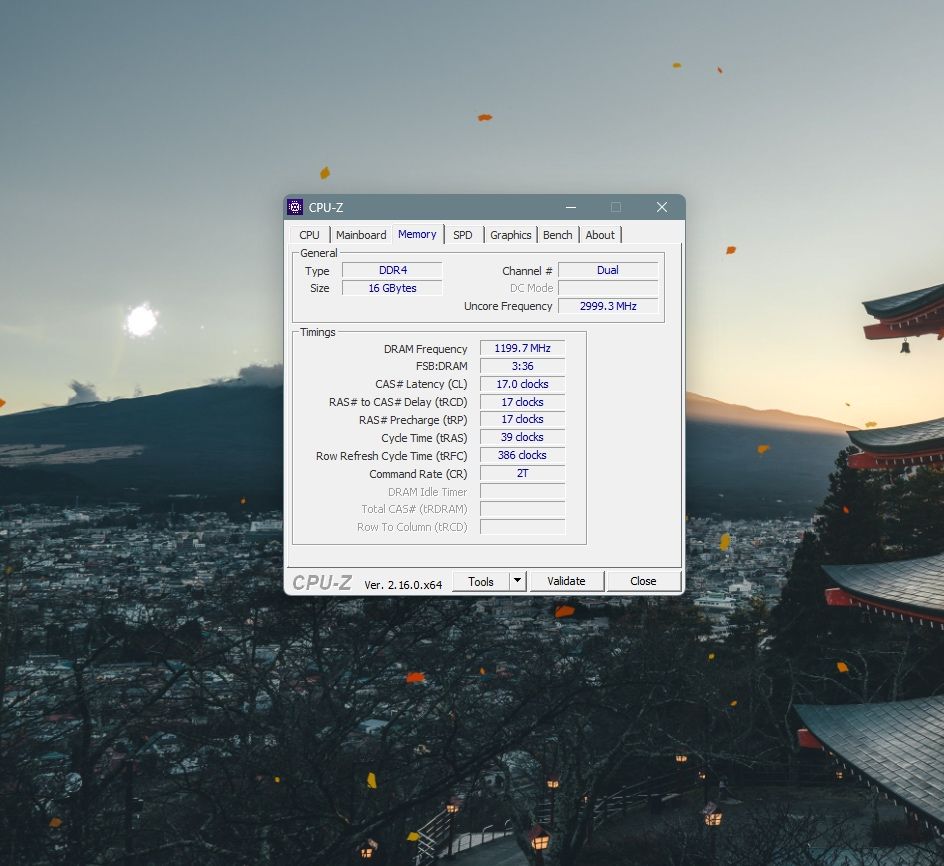Select the Memory tab

417,234
